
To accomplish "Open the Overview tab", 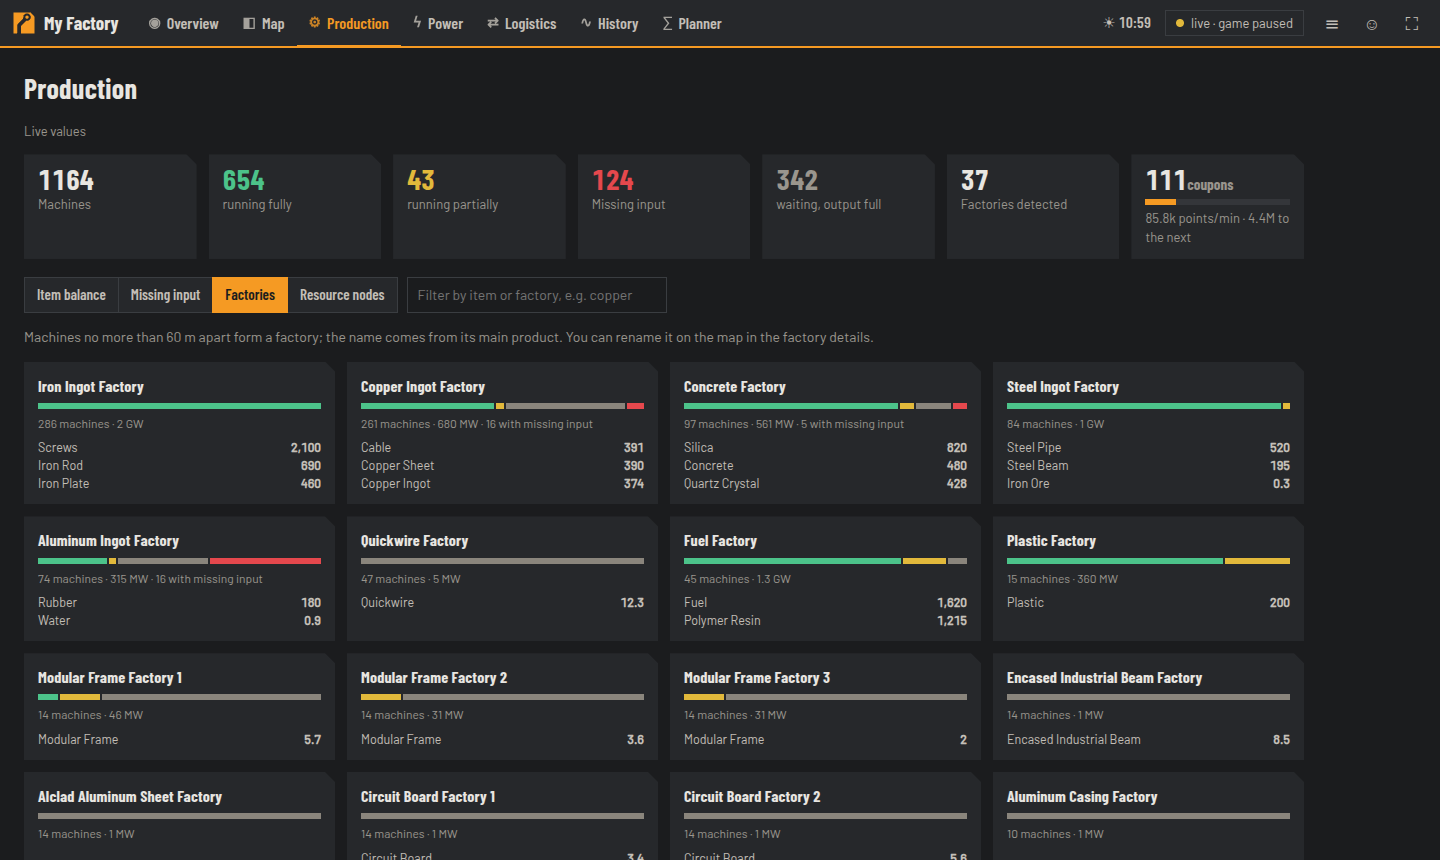I will click(184, 24).
